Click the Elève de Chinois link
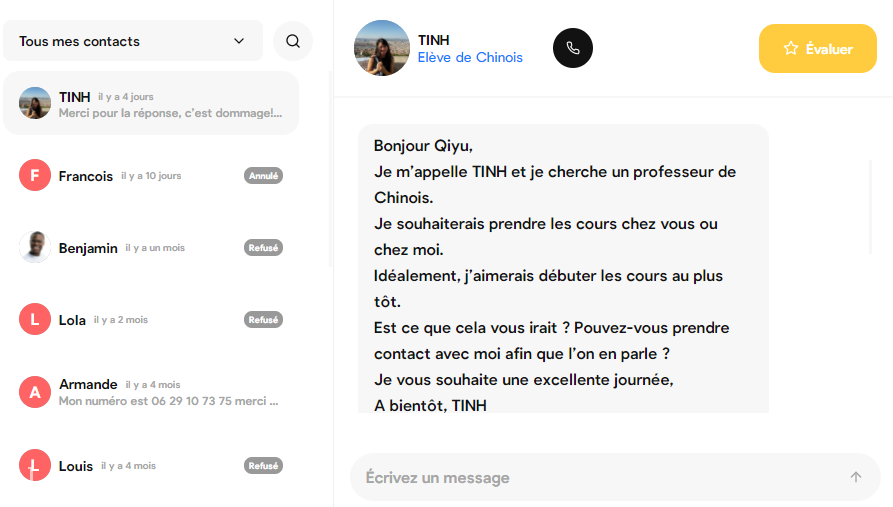The image size is (893, 507). tap(470, 58)
